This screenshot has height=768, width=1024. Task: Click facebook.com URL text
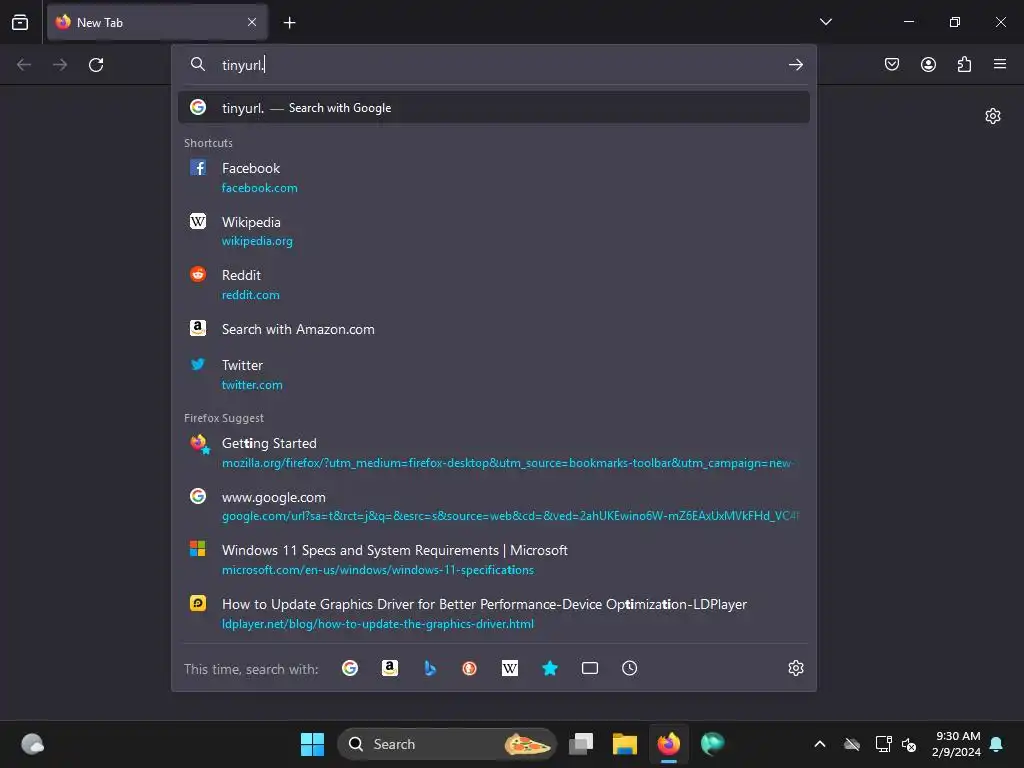pos(259,188)
